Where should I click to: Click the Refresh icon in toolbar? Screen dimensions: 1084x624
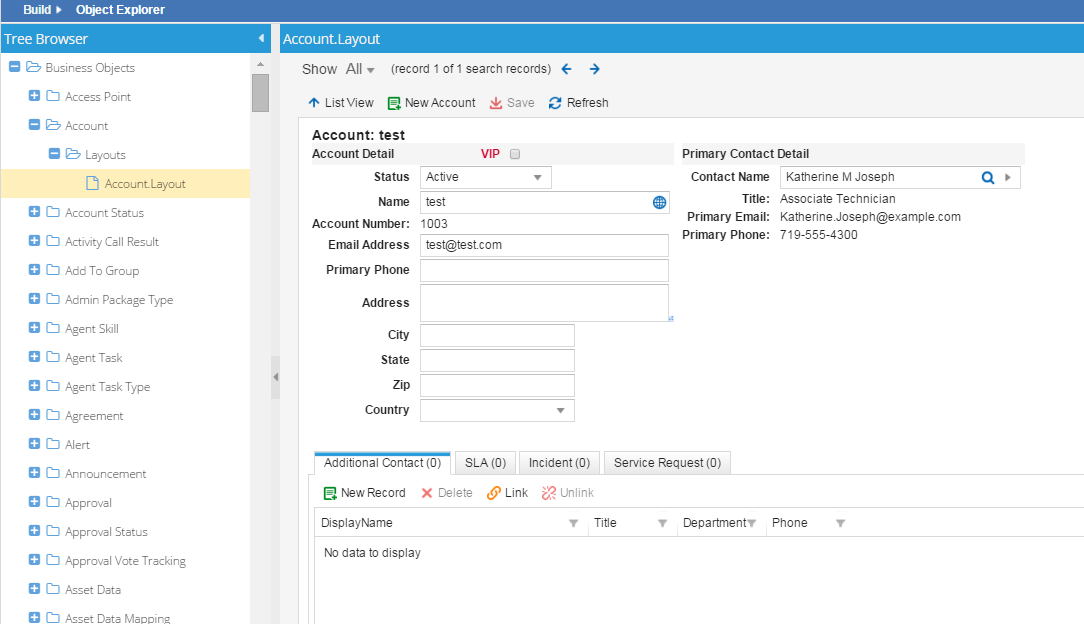tap(555, 103)
